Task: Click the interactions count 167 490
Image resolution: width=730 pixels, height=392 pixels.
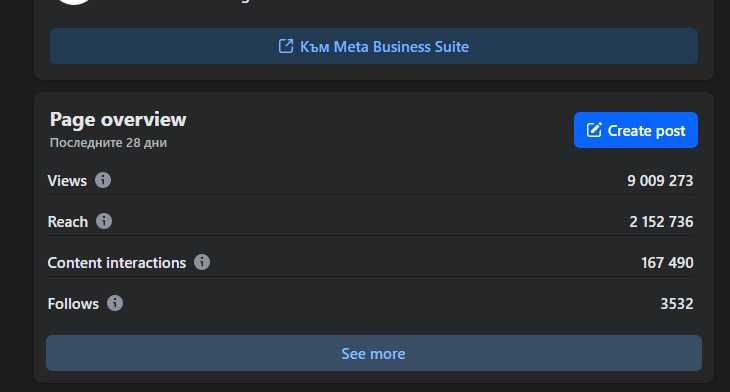Action: (667, 263)
